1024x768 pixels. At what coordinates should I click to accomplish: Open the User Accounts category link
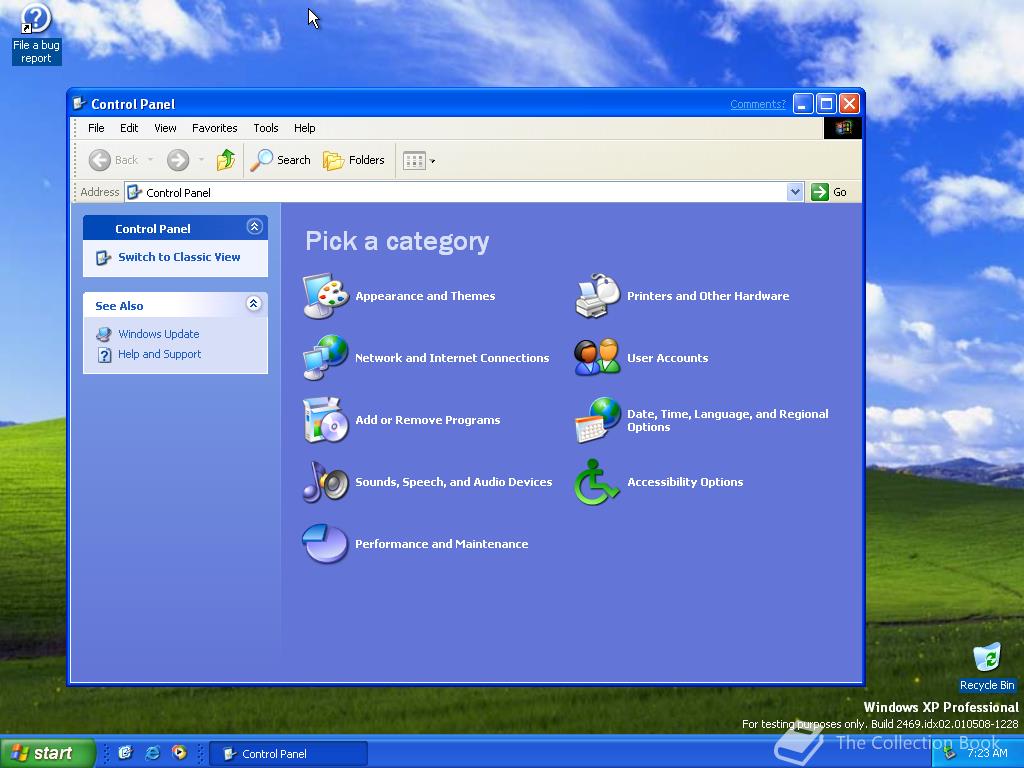pos(667,358)
